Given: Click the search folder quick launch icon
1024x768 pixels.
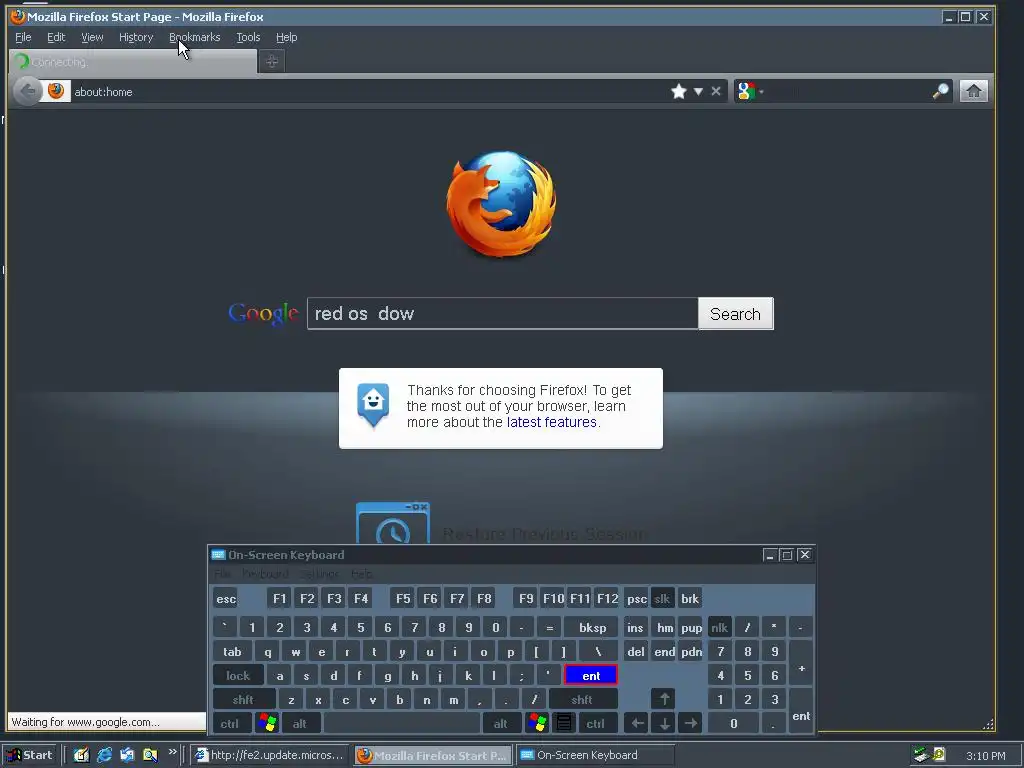Looking at the screenshot, I should 150,755.
